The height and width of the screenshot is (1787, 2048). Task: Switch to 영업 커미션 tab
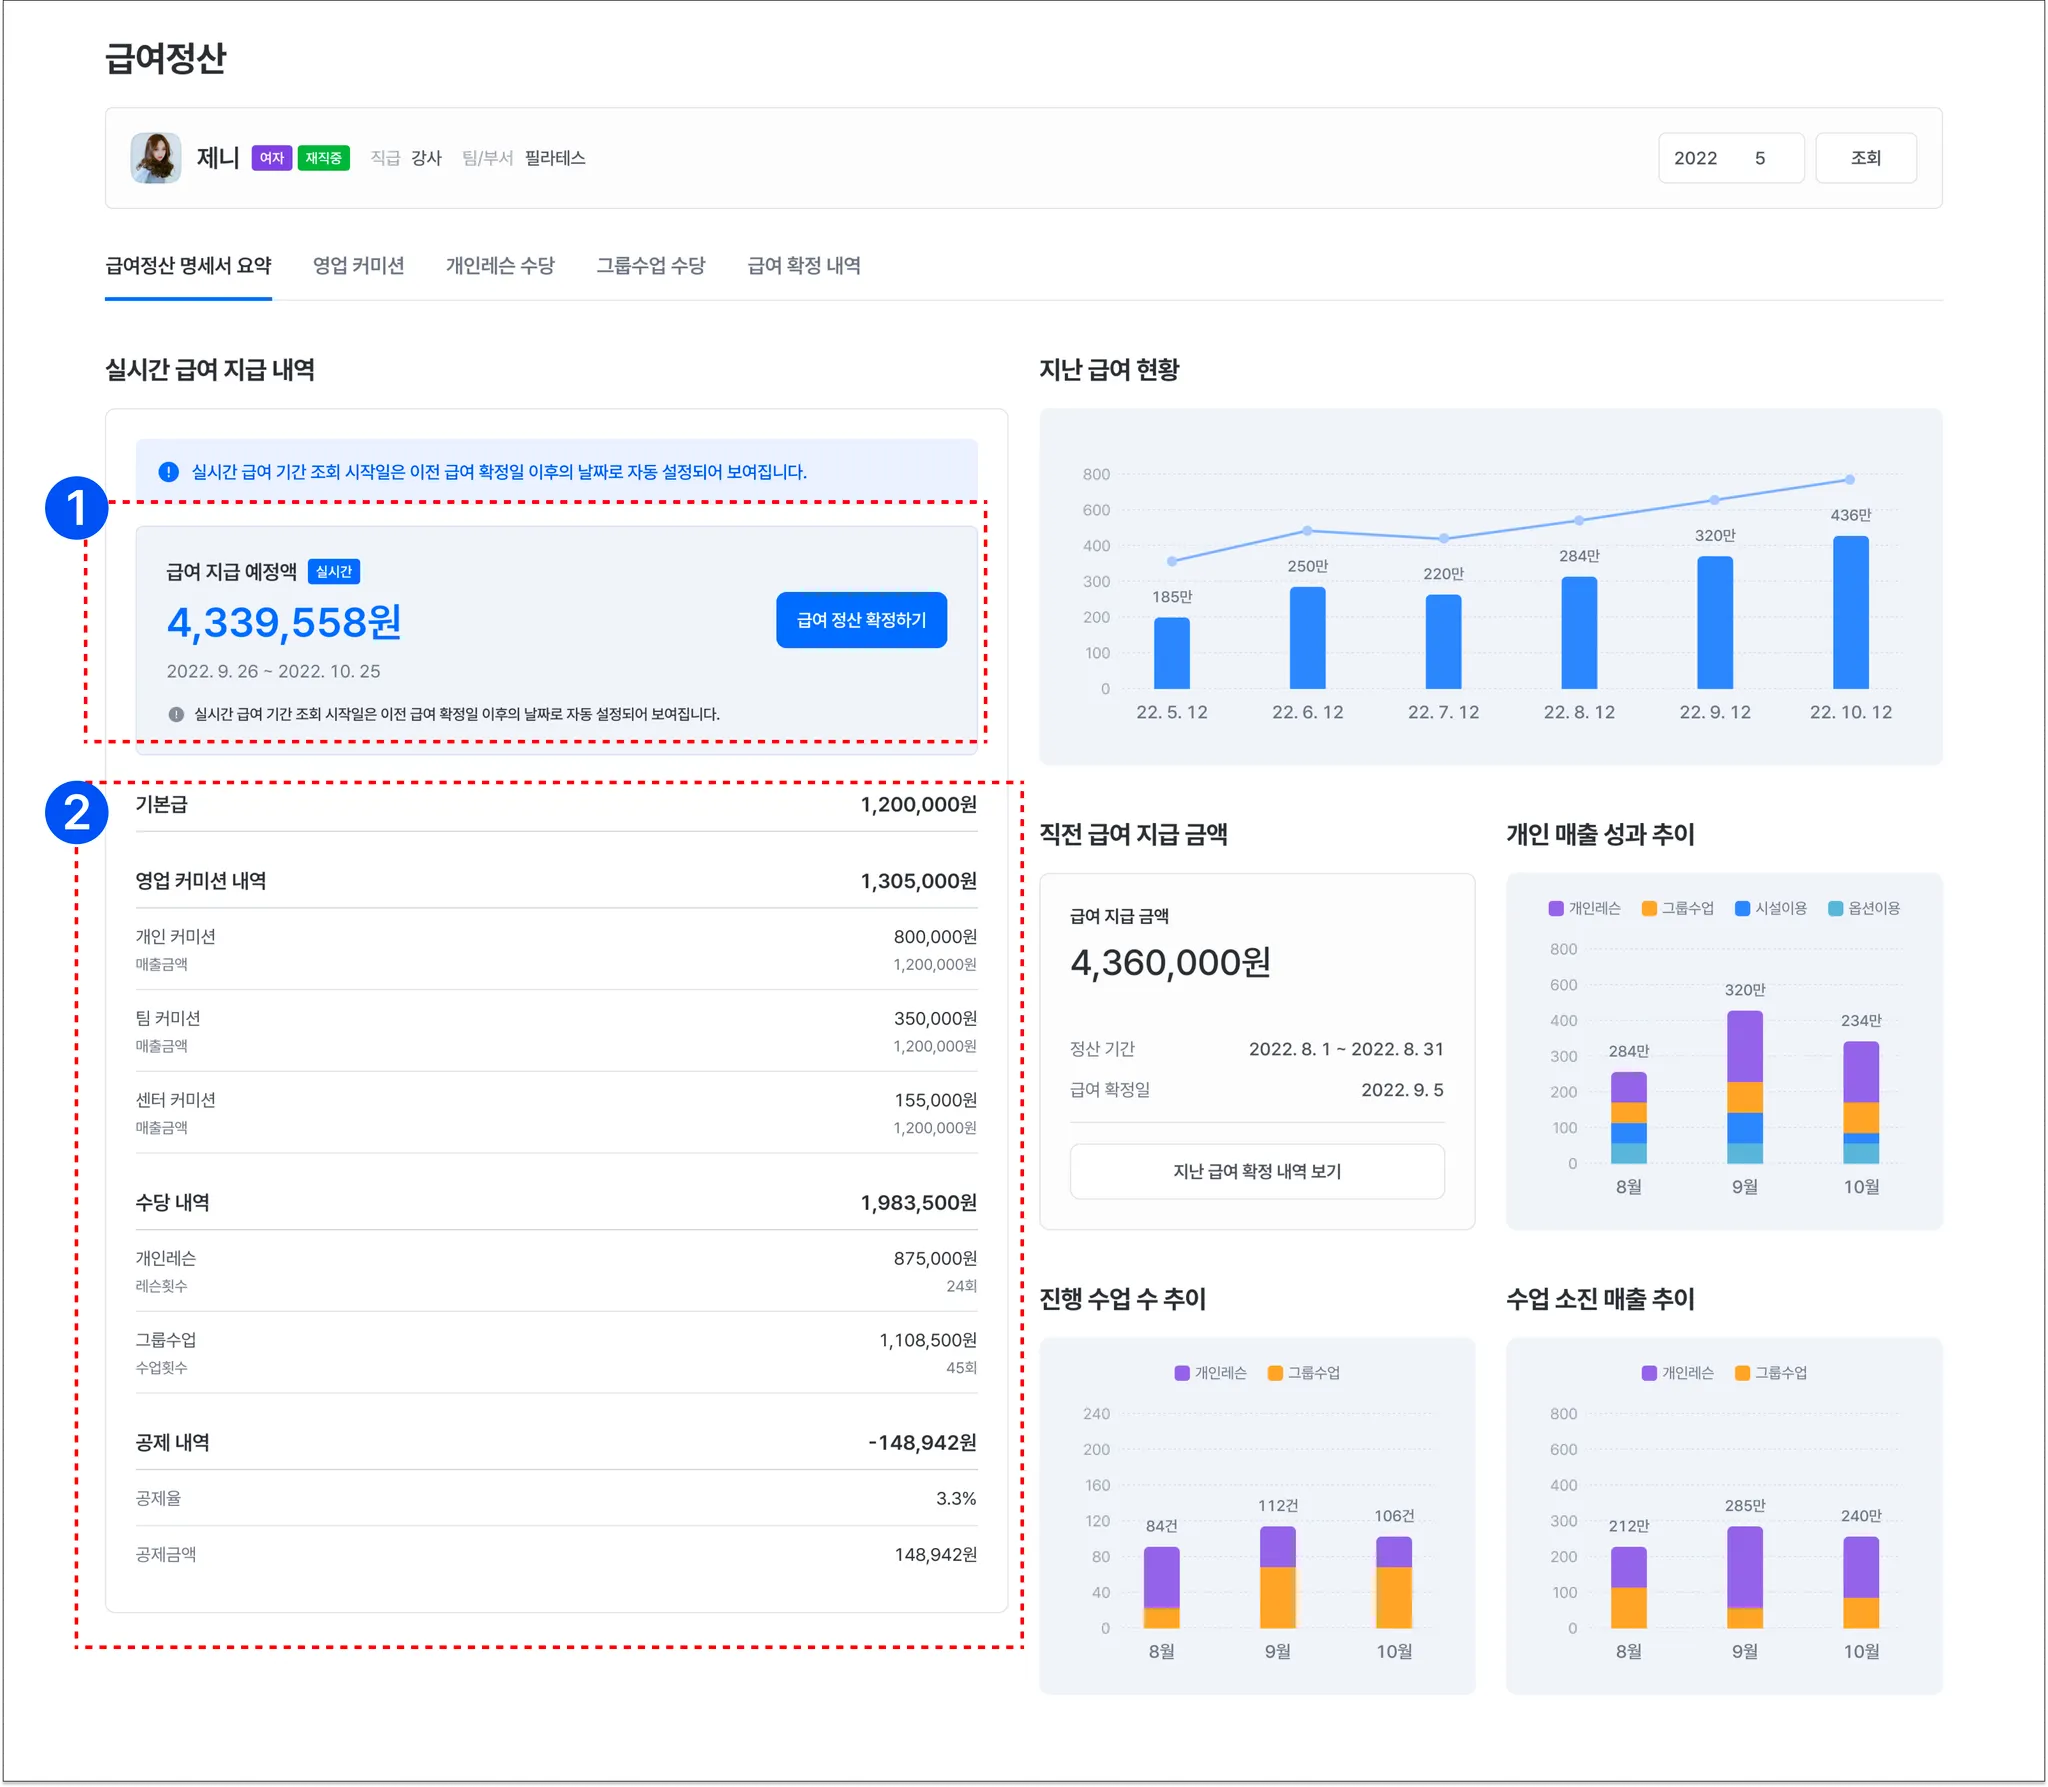point(358,266)
